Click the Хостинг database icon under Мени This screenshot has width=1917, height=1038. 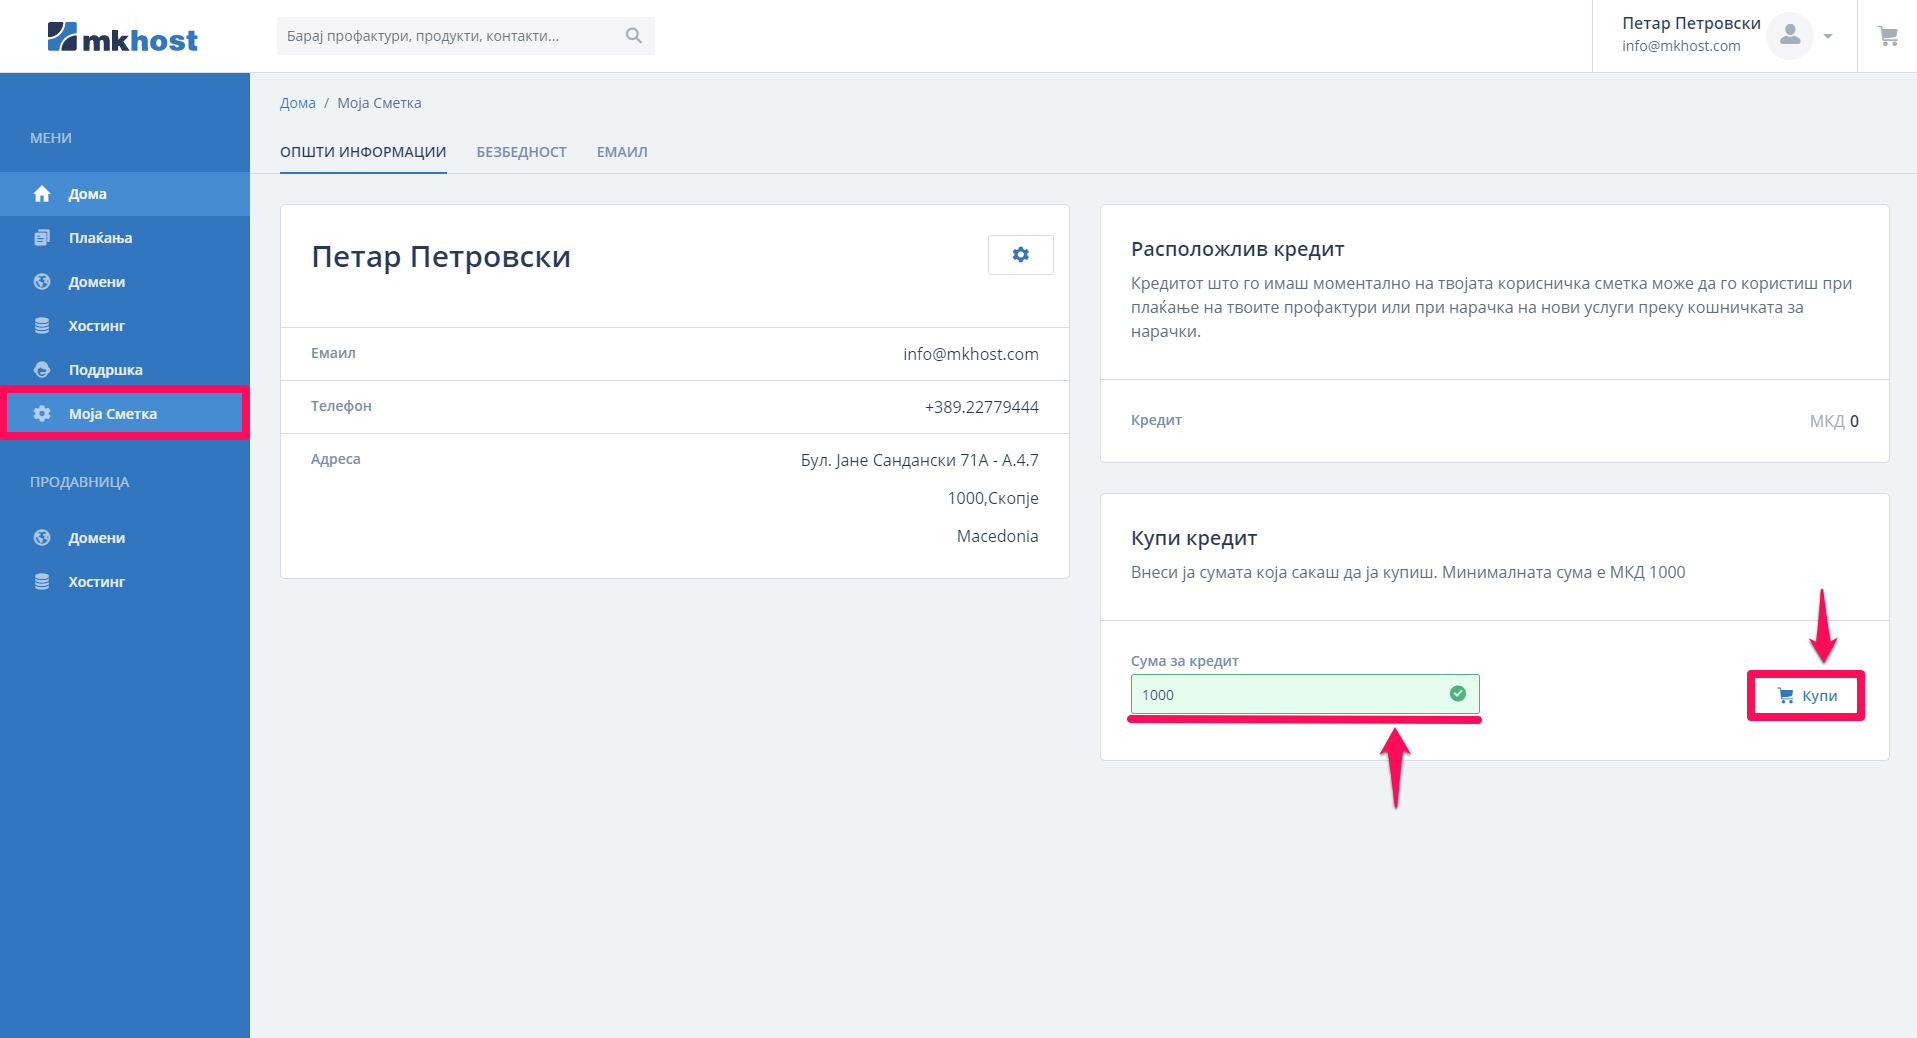(42, 326)
